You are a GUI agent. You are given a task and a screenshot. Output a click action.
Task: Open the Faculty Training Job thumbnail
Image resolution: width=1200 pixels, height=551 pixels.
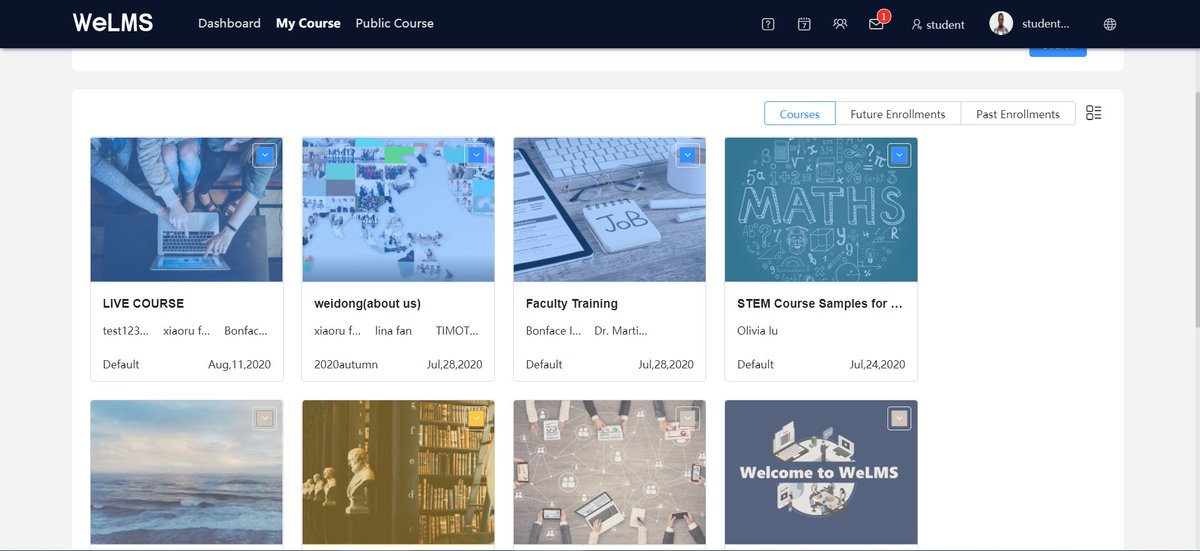610,210
